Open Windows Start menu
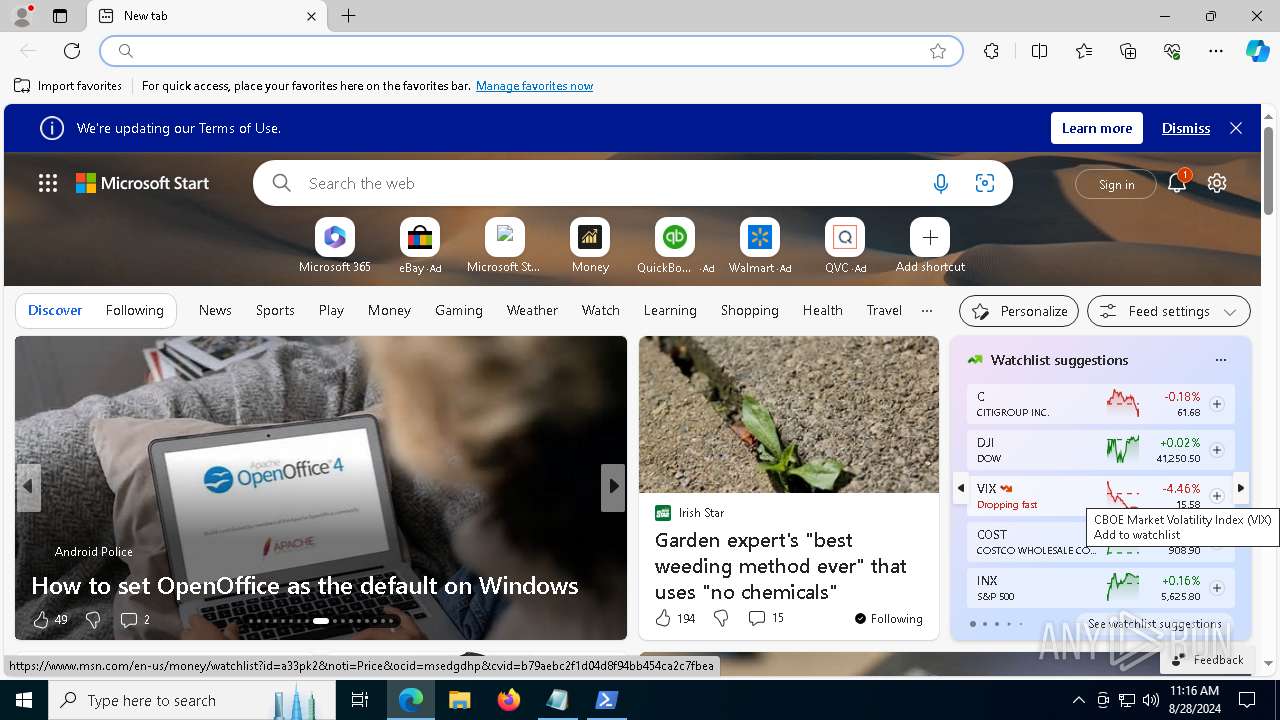 coord(24,700)
